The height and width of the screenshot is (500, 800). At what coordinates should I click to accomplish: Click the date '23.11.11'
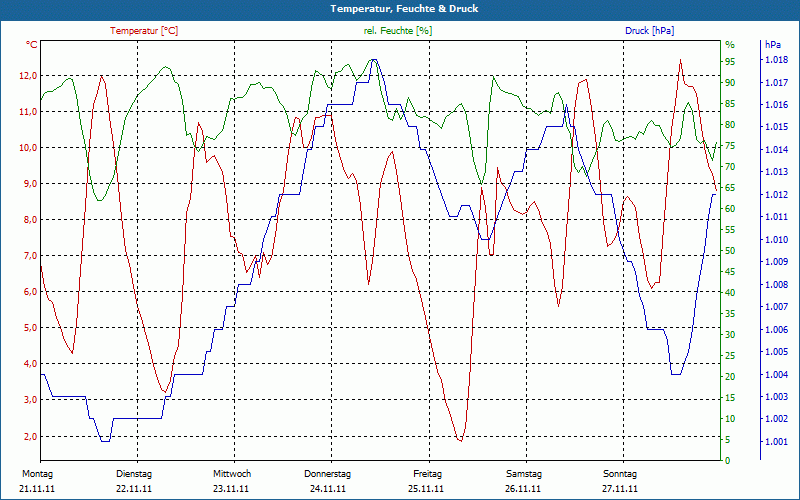pyautogui.click(x=231, y=489)
